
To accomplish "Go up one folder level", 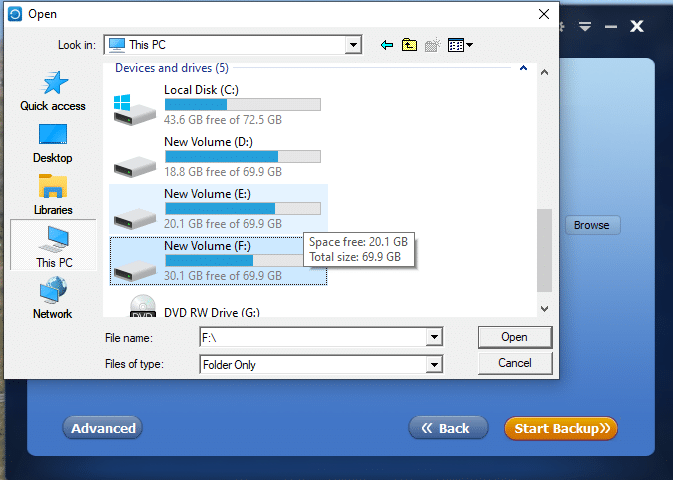I will click(x=410, y=45).
